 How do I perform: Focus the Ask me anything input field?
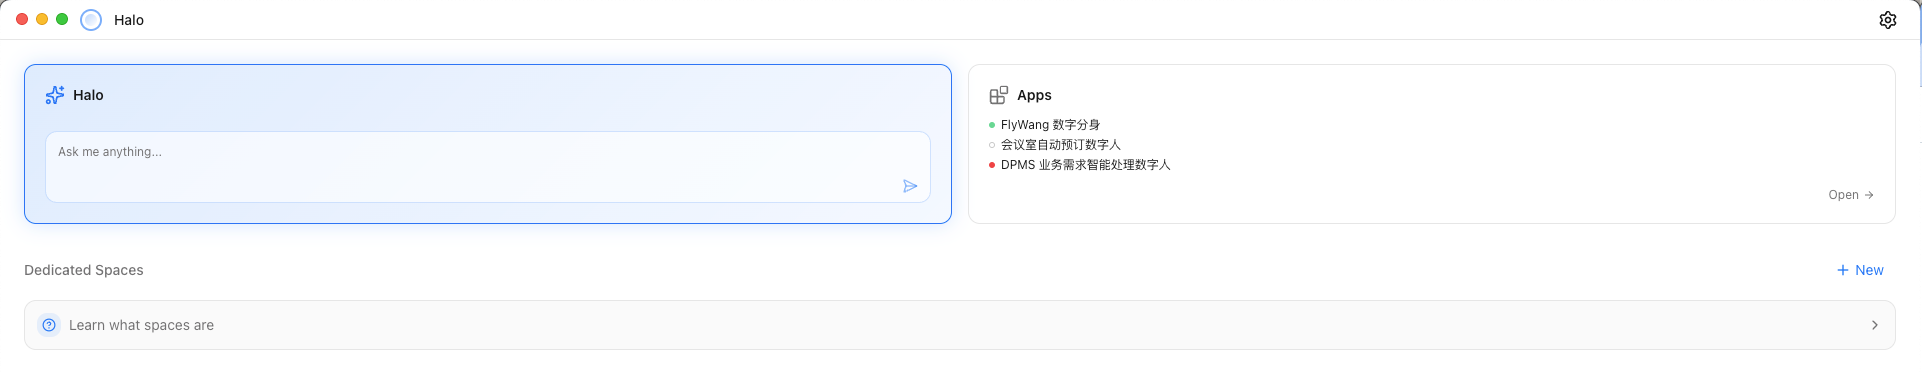488,167
